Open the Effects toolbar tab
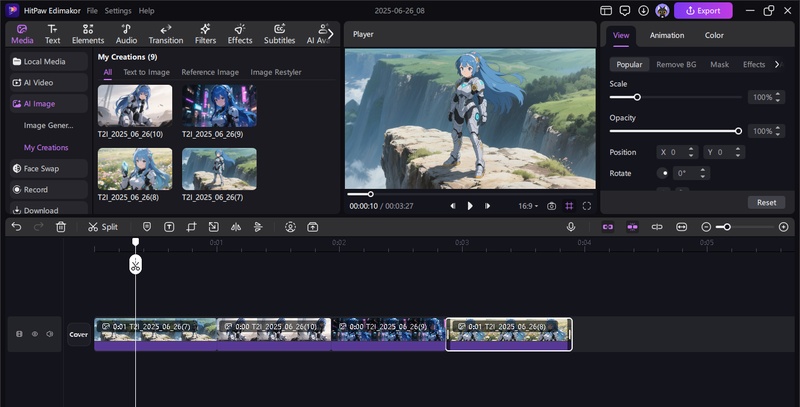The width and height of the screenshot is (800, 407). [240, 34]
